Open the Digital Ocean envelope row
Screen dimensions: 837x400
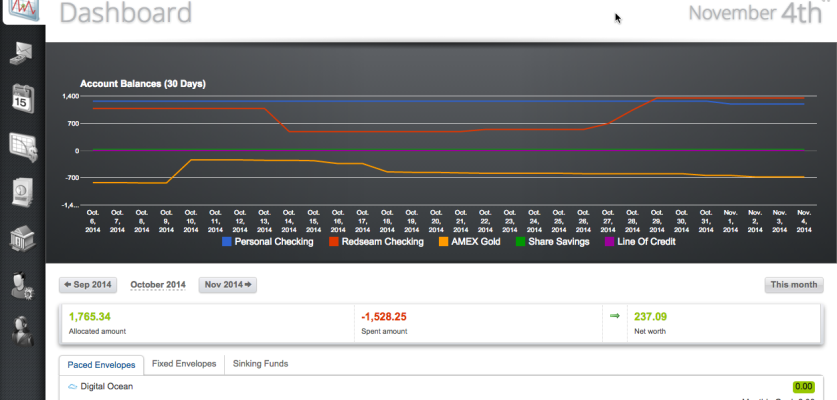441,387
